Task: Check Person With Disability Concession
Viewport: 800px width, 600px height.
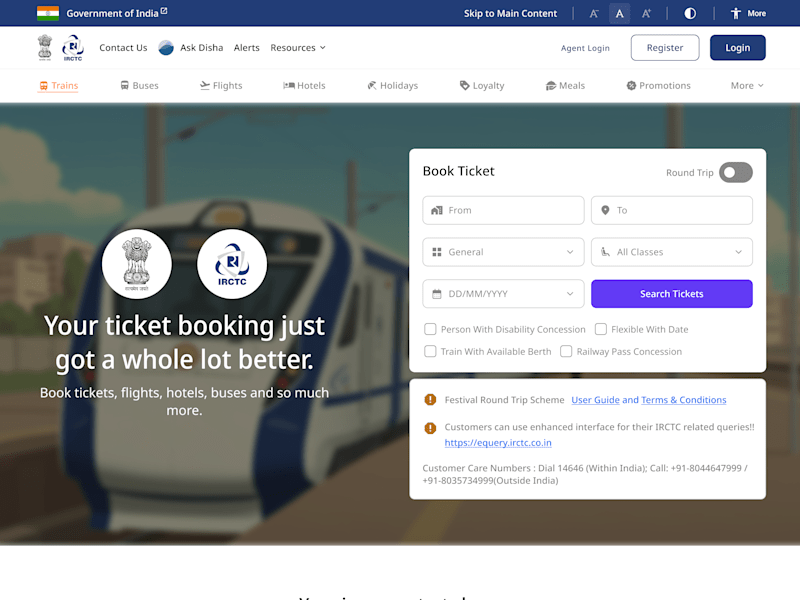Action: point(430,329)
